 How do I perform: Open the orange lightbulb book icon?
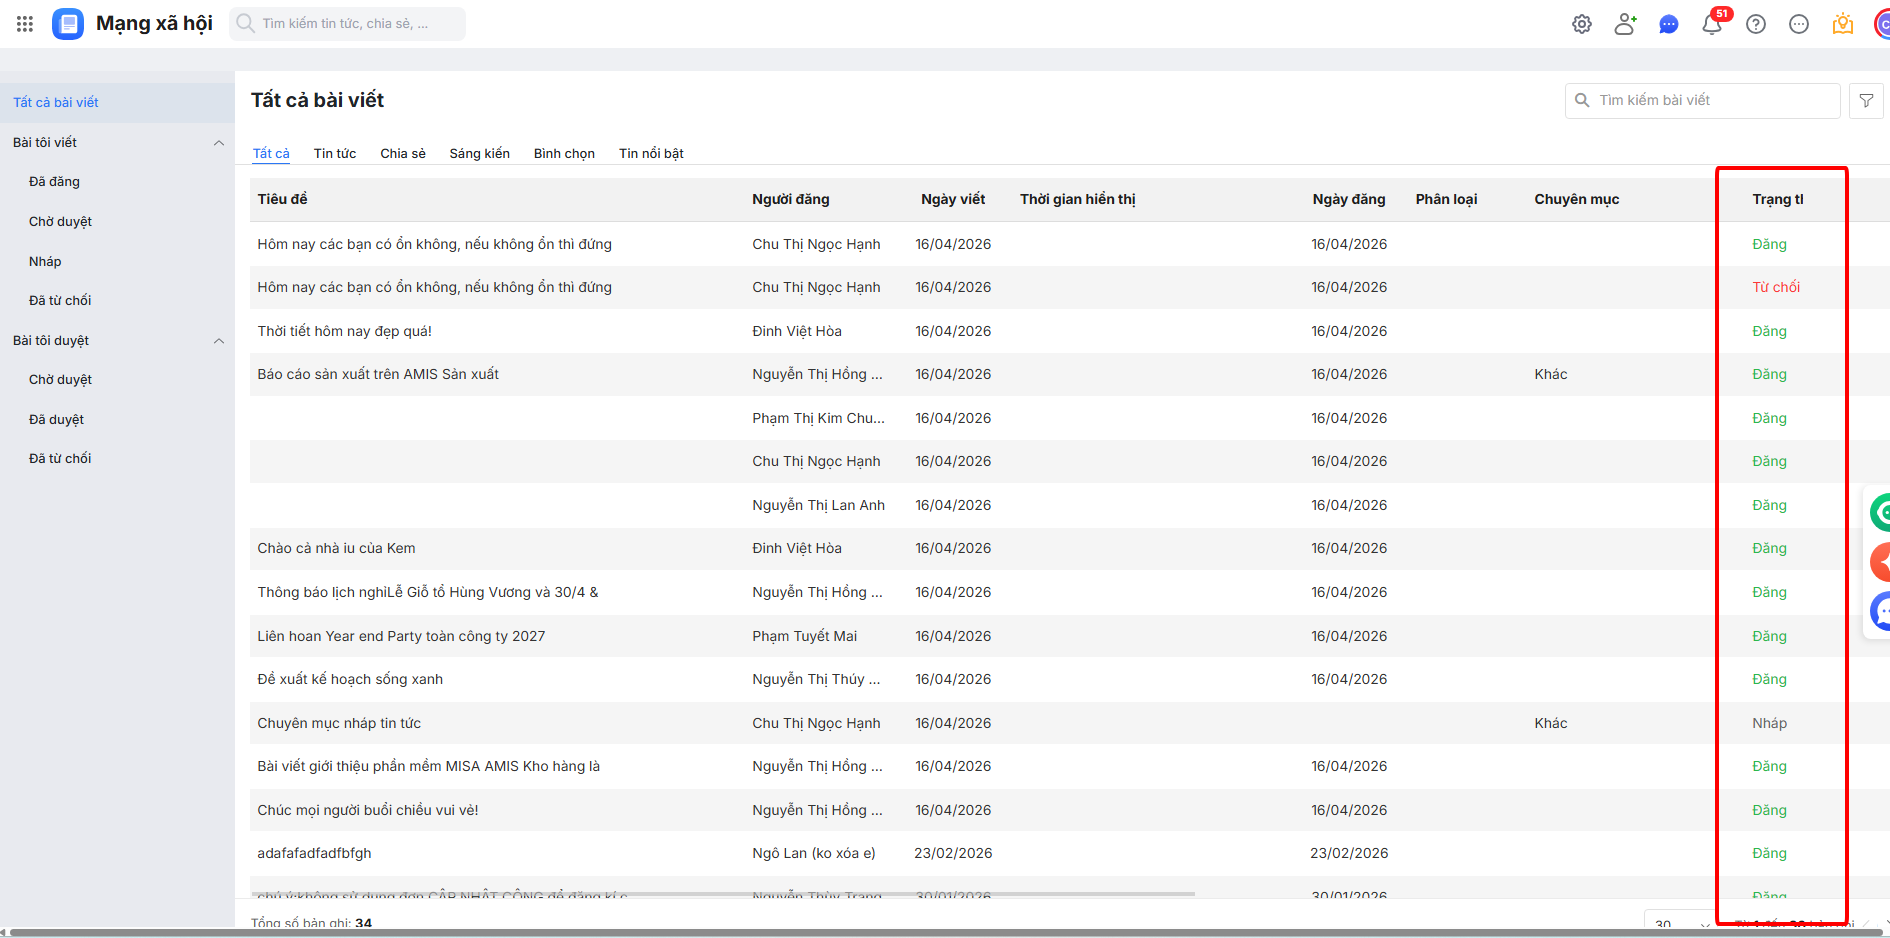click(x=1843, y=24)
